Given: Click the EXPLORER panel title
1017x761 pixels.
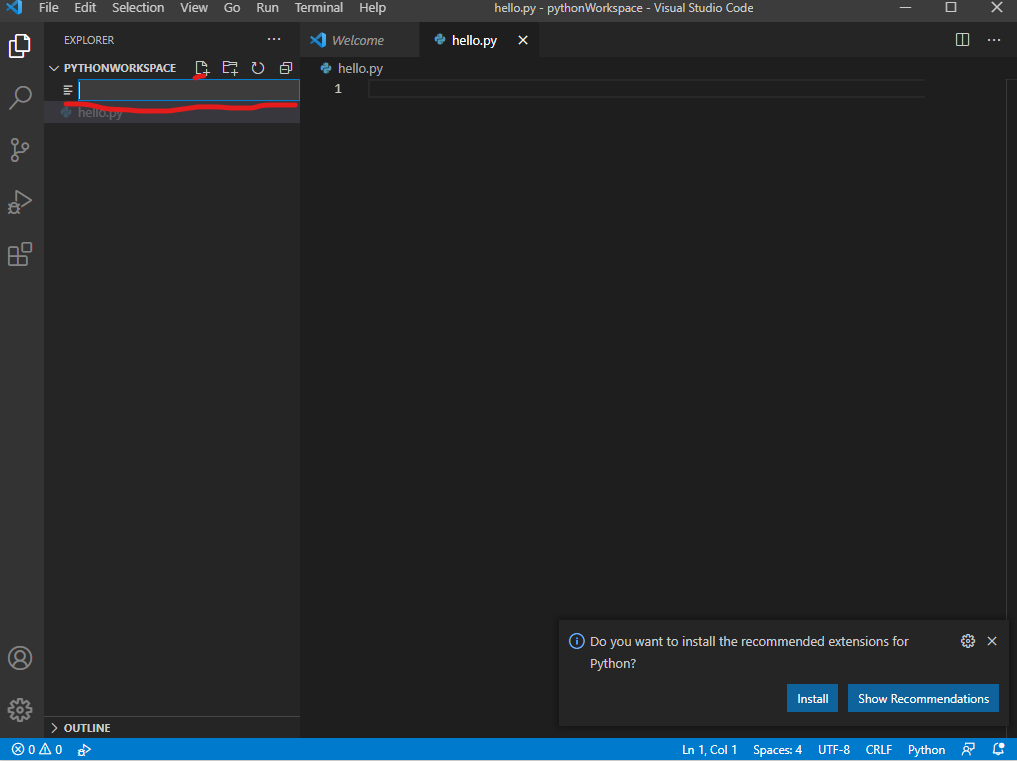Looking at the screenshot, I should [x=89, y=40].
